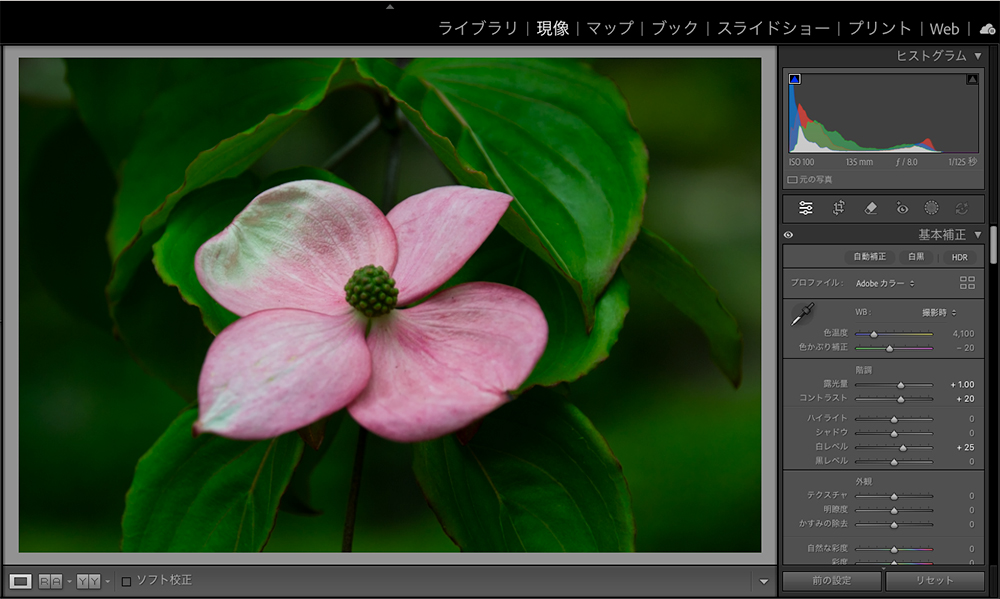
Task: Click the リセット button
Action: 934,580
